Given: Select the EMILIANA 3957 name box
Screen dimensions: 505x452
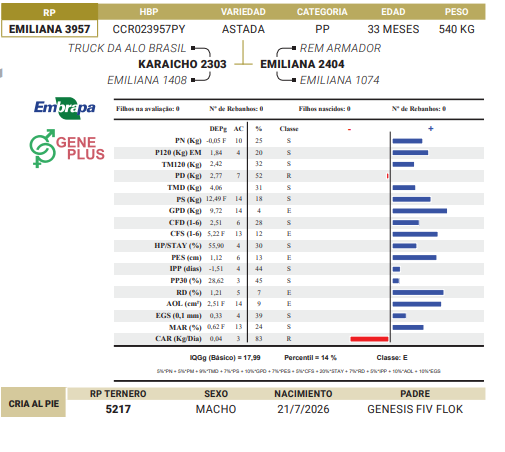Looking at the screenshot, I should (x=49, y=29).
